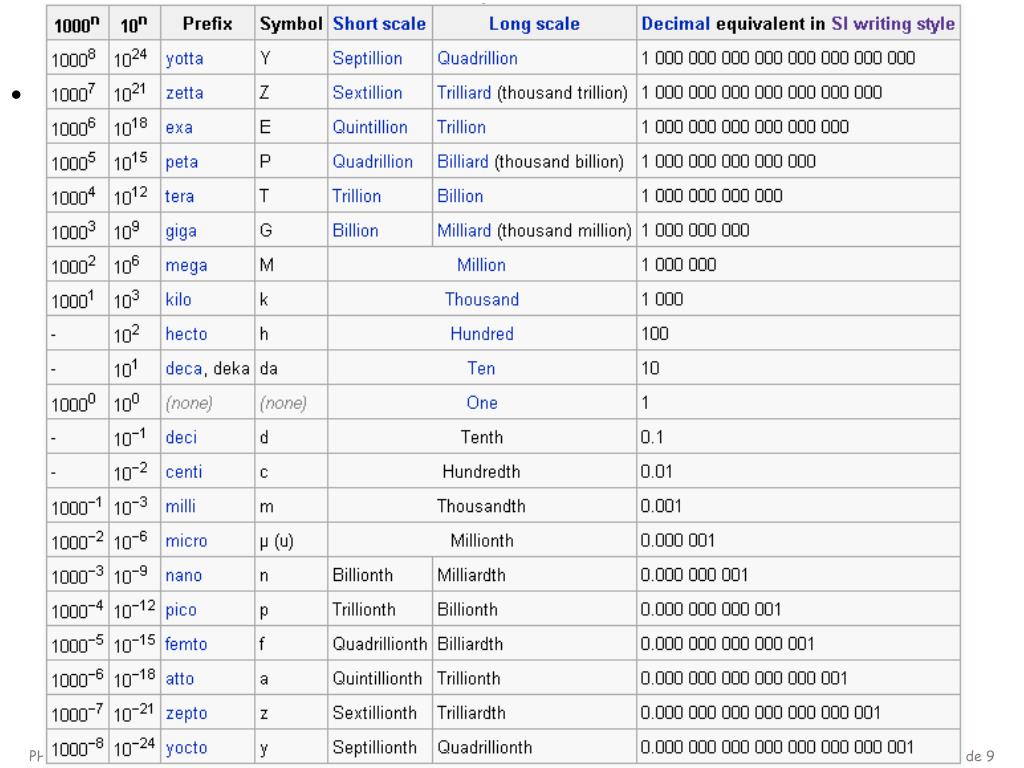This screenshot has width=1024, height=768.
Task: Follow the 'zepto' prefix link
Action: (x=186, y=713)
